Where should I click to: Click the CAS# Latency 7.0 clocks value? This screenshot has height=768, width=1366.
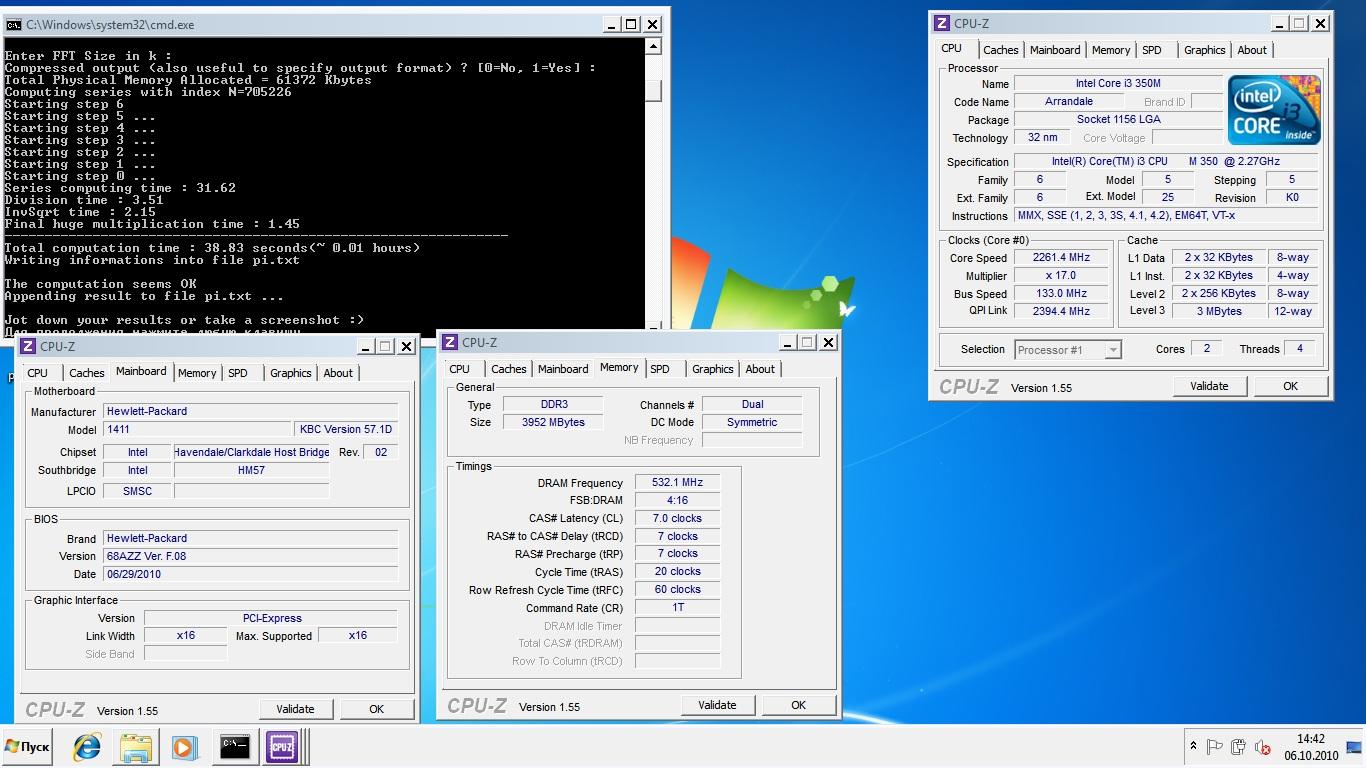[677, 519]
